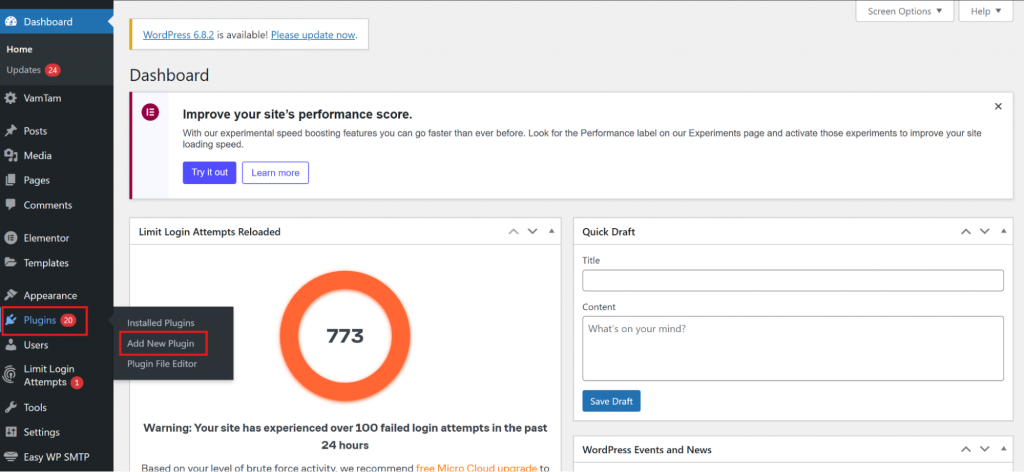Click the Quick Draft Title input field
Image resolution: width=1024 pixels, height=472 pixels.
(x=792, y=280)
